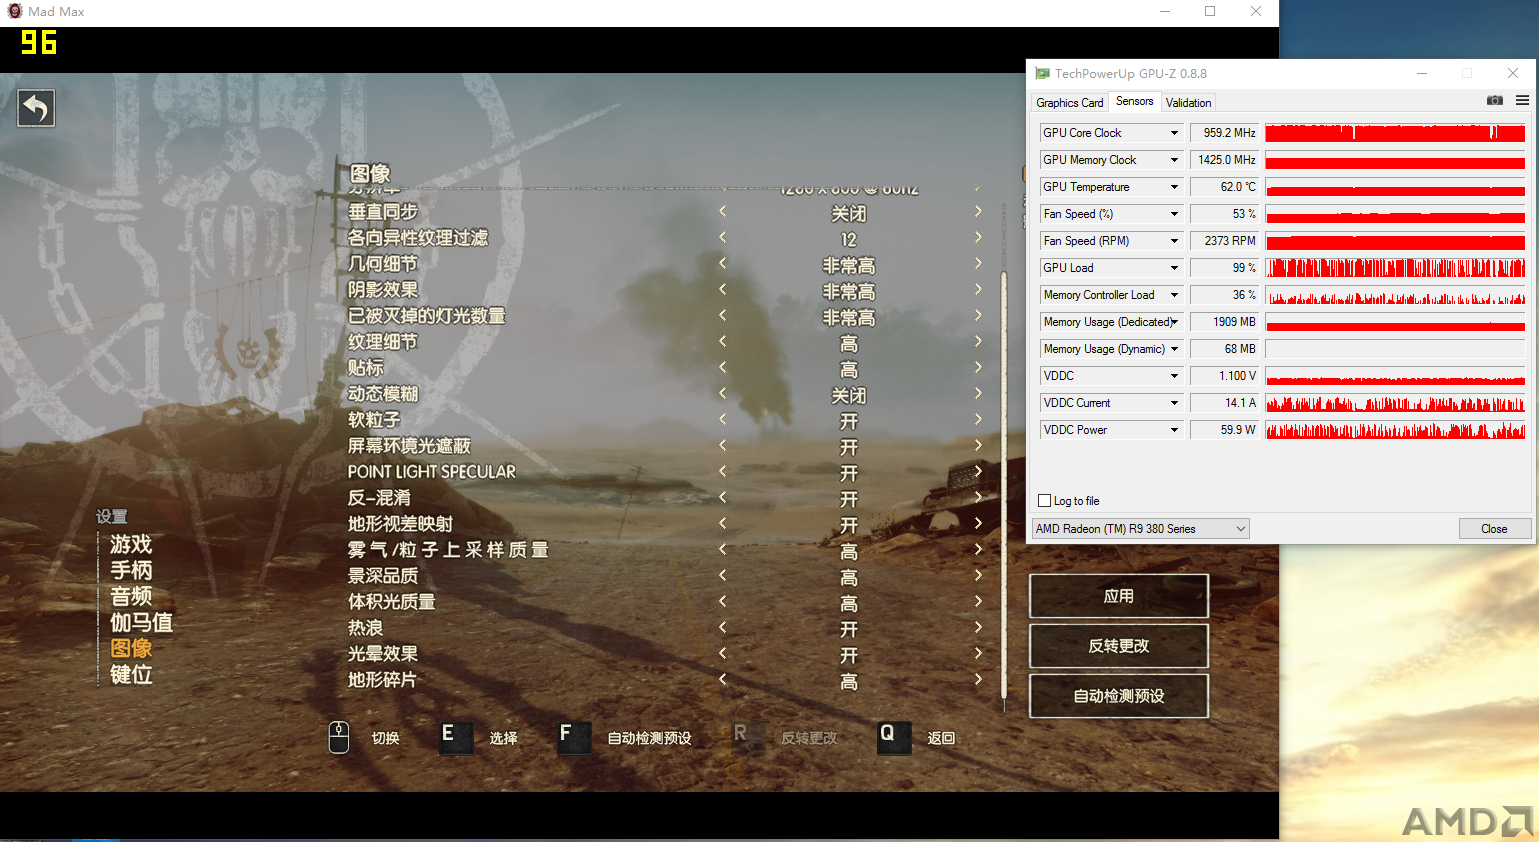This screenshot has width=1539, height=842.
Task: Open the Memory Controller Load dropdown
Action: (x=1174, y=295)
